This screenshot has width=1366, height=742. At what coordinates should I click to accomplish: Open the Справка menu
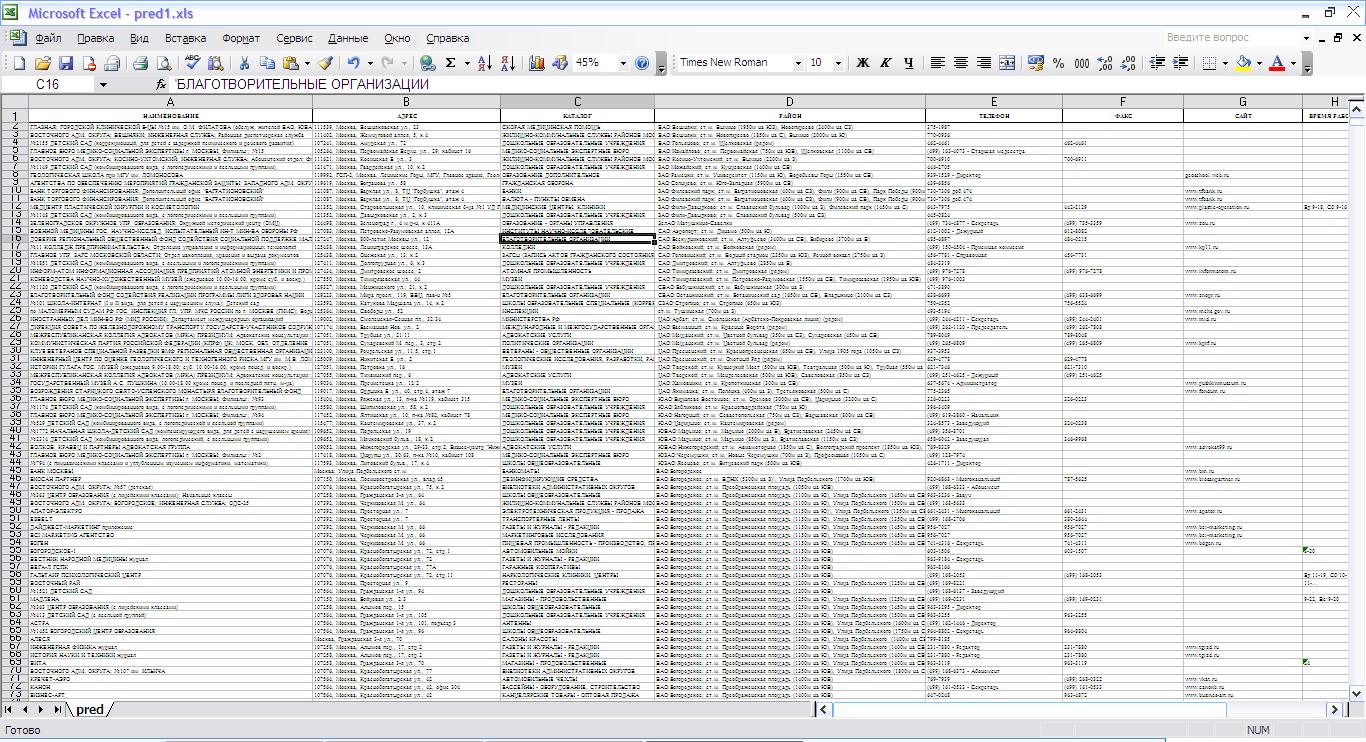(x=448, y=38)
